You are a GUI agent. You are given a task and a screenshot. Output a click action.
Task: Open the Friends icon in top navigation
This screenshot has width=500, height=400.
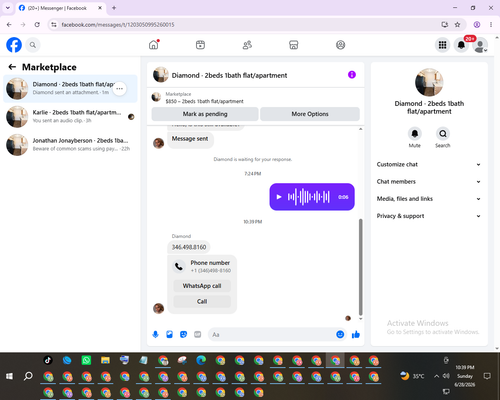coord(247,45)
